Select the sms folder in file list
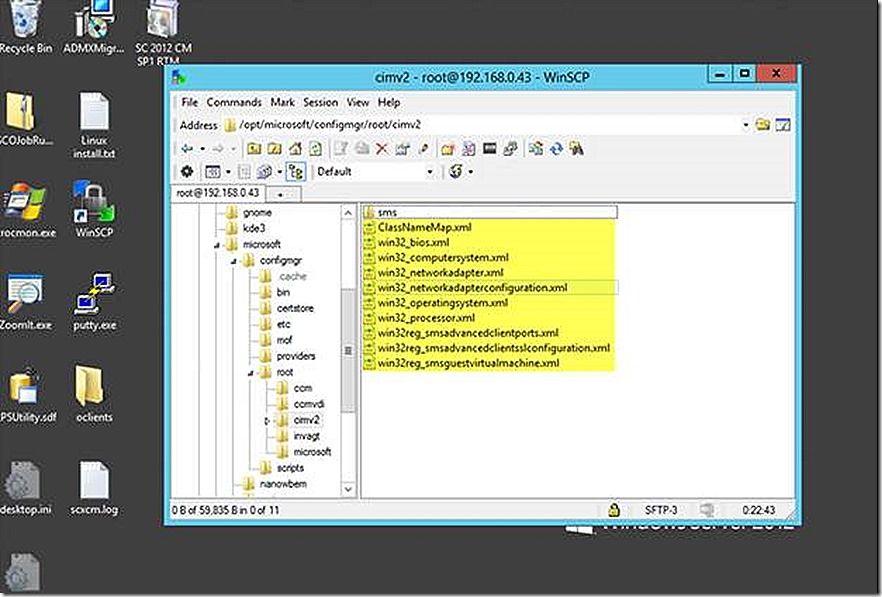This screenshot has height=597, width=882. click(x=490, y=212)
